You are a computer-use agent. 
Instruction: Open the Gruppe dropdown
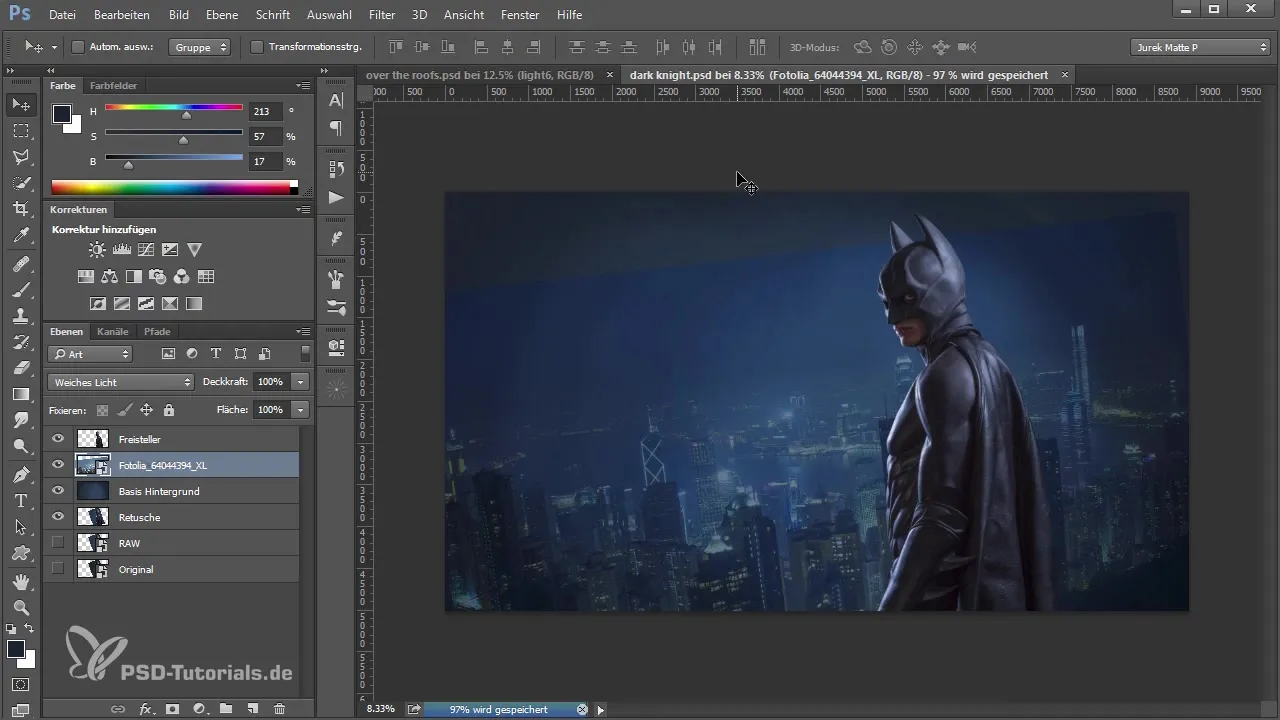(x=200, y=47)
